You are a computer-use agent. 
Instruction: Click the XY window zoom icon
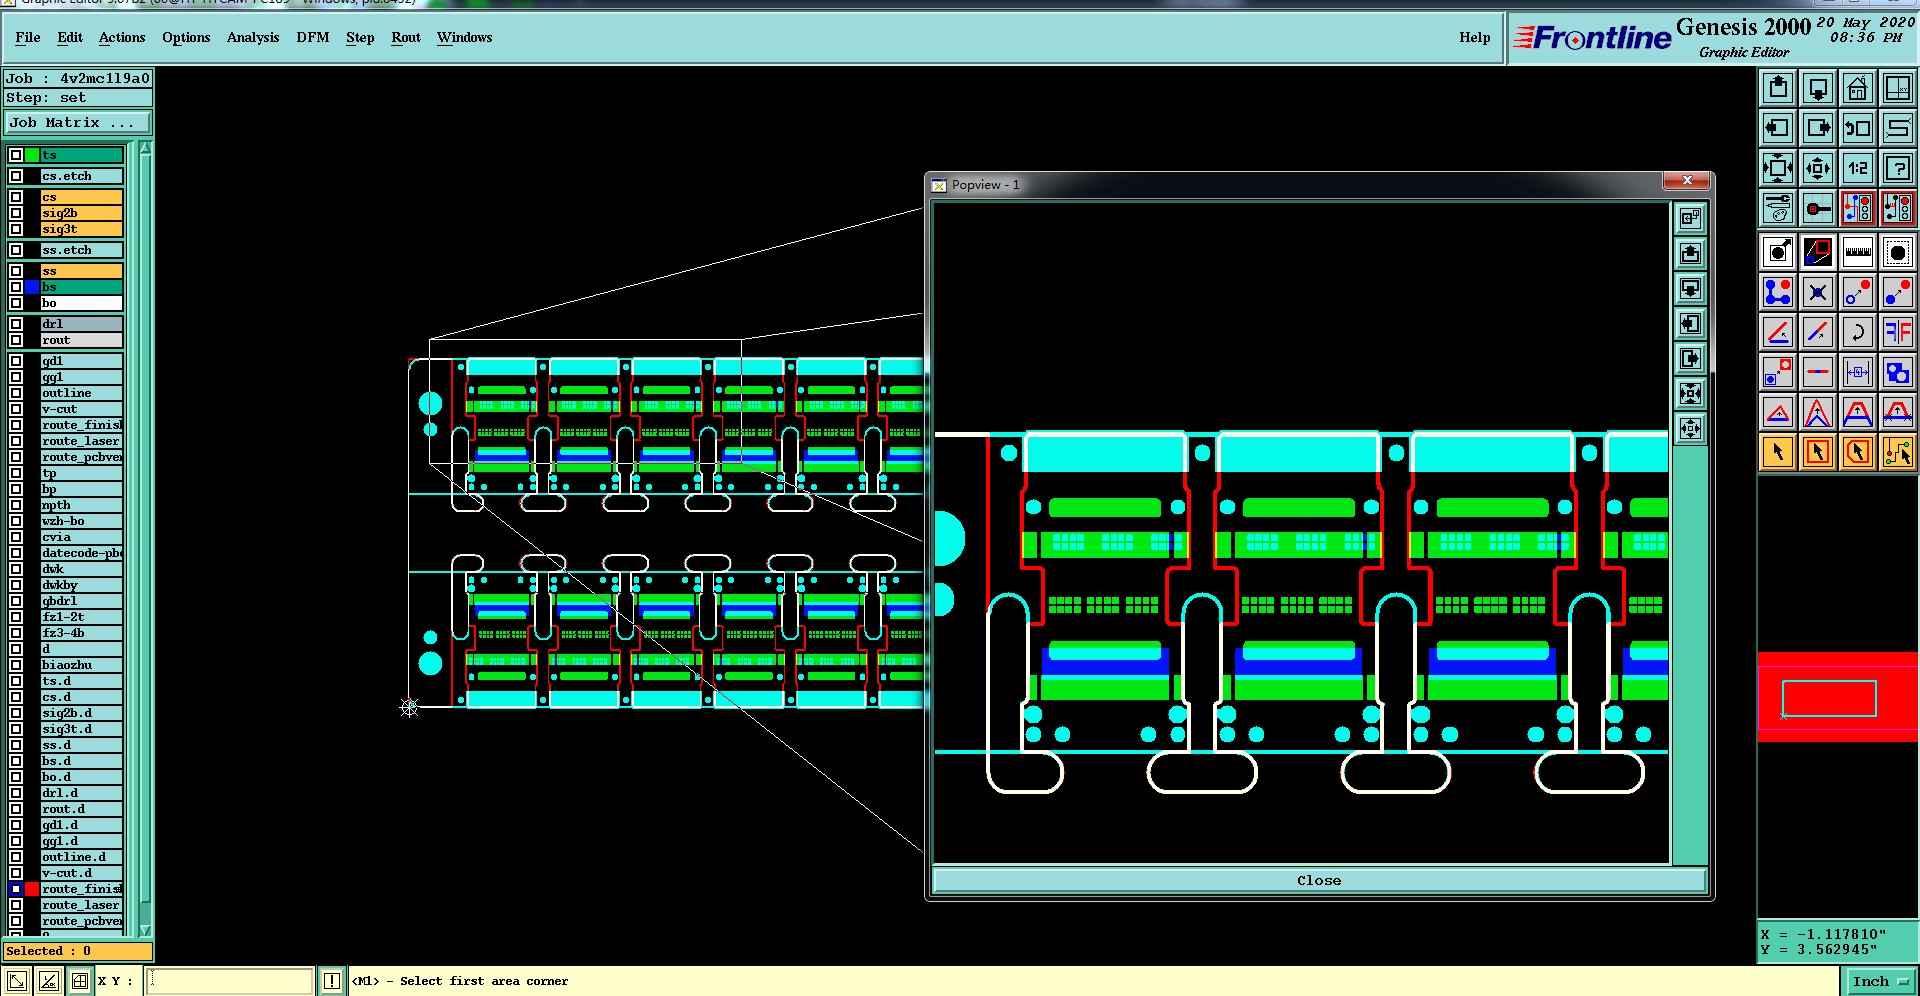(1898, 88)
